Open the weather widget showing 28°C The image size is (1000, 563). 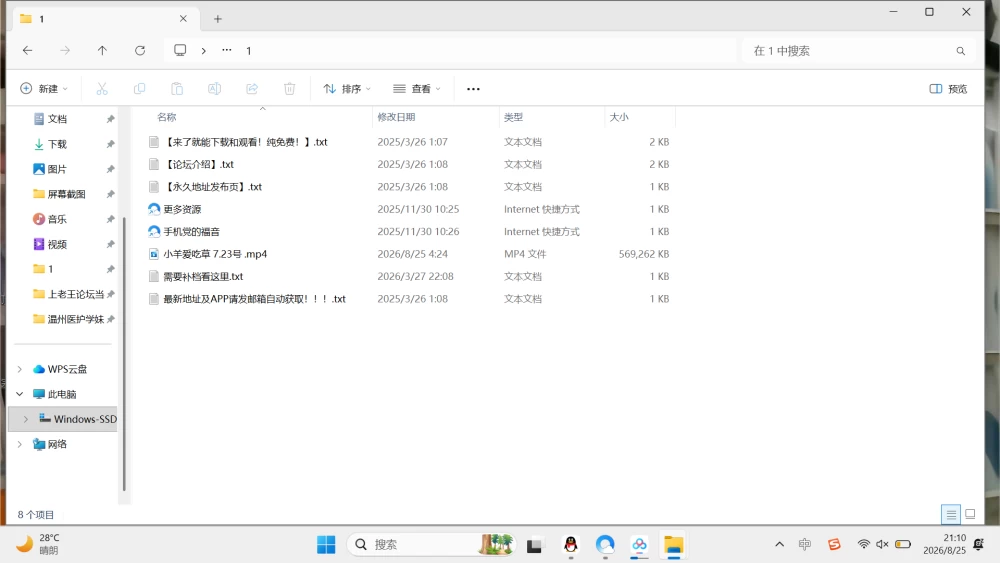point(38,544)
